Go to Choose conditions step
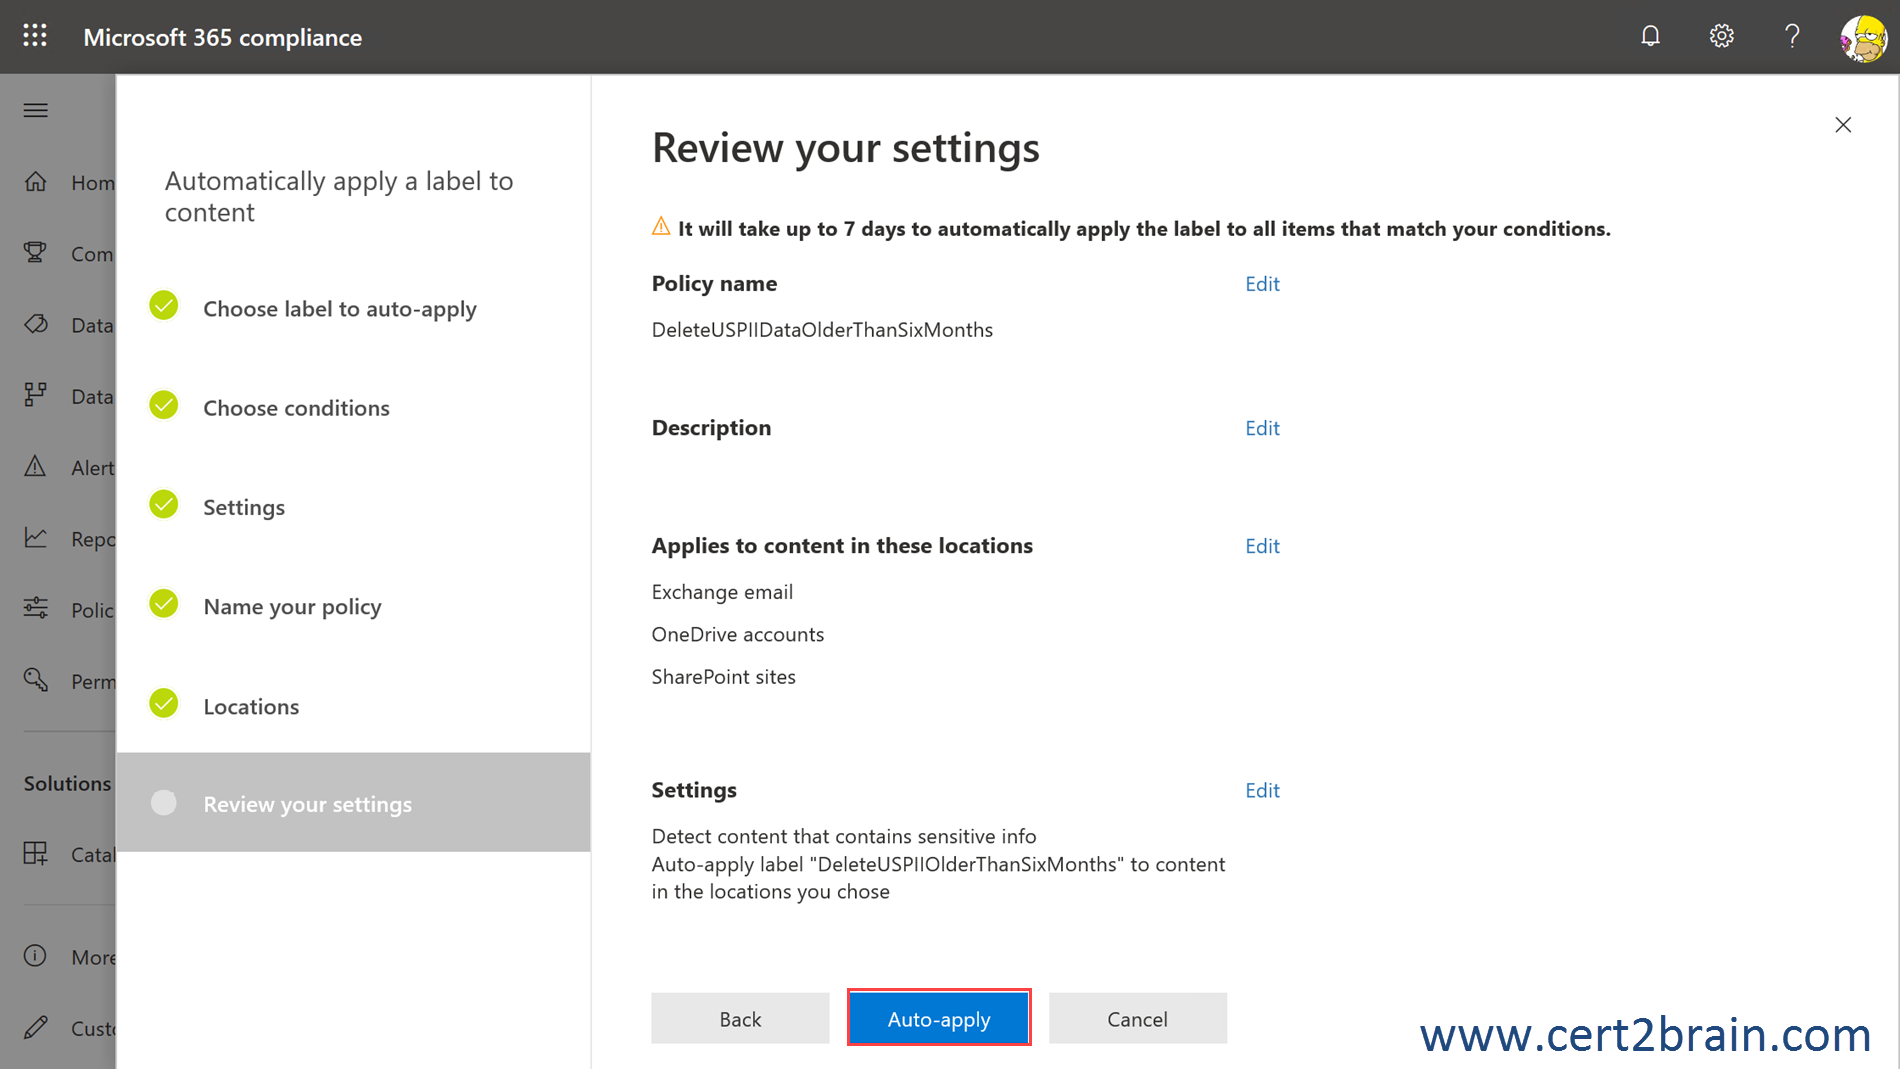 (296, 408)
